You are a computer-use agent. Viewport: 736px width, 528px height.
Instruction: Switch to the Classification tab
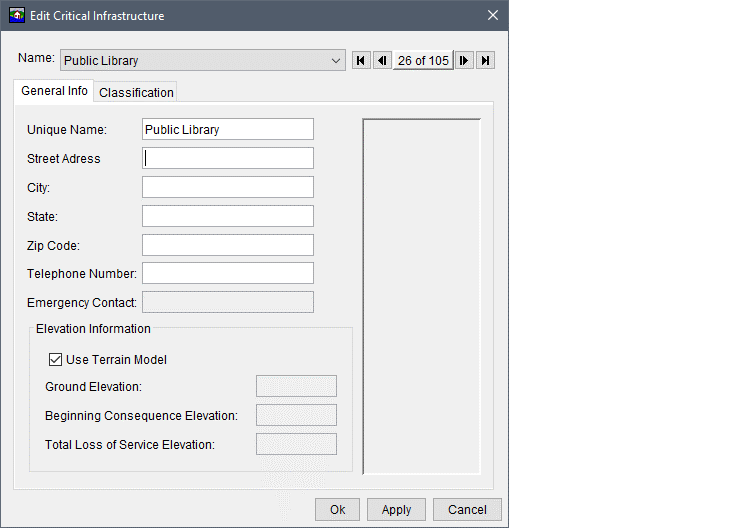136,92
